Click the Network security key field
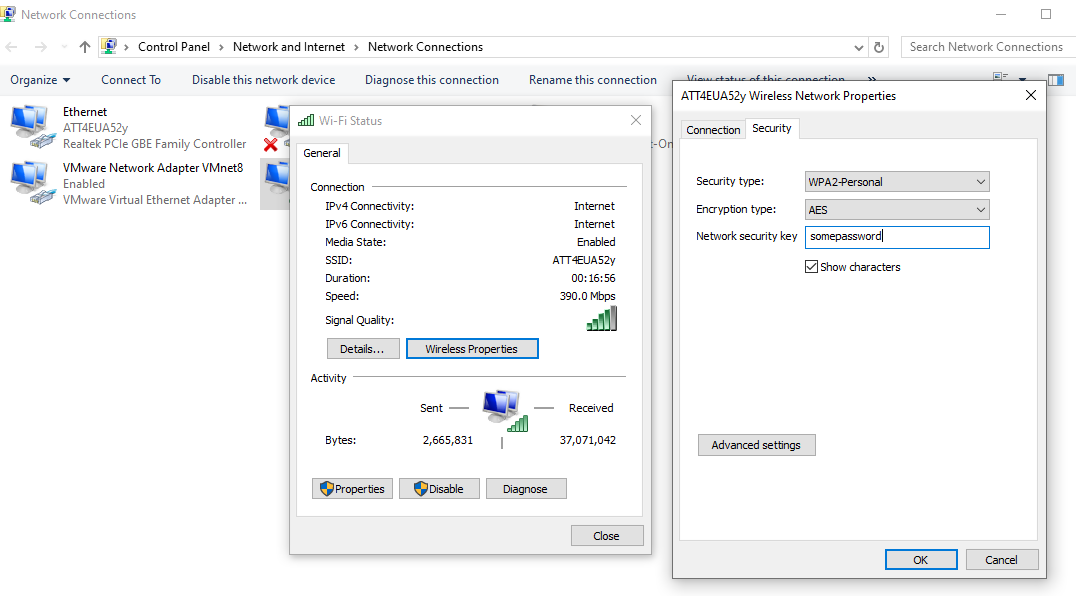The image size is (1076, 596). [x=897, y=237]
